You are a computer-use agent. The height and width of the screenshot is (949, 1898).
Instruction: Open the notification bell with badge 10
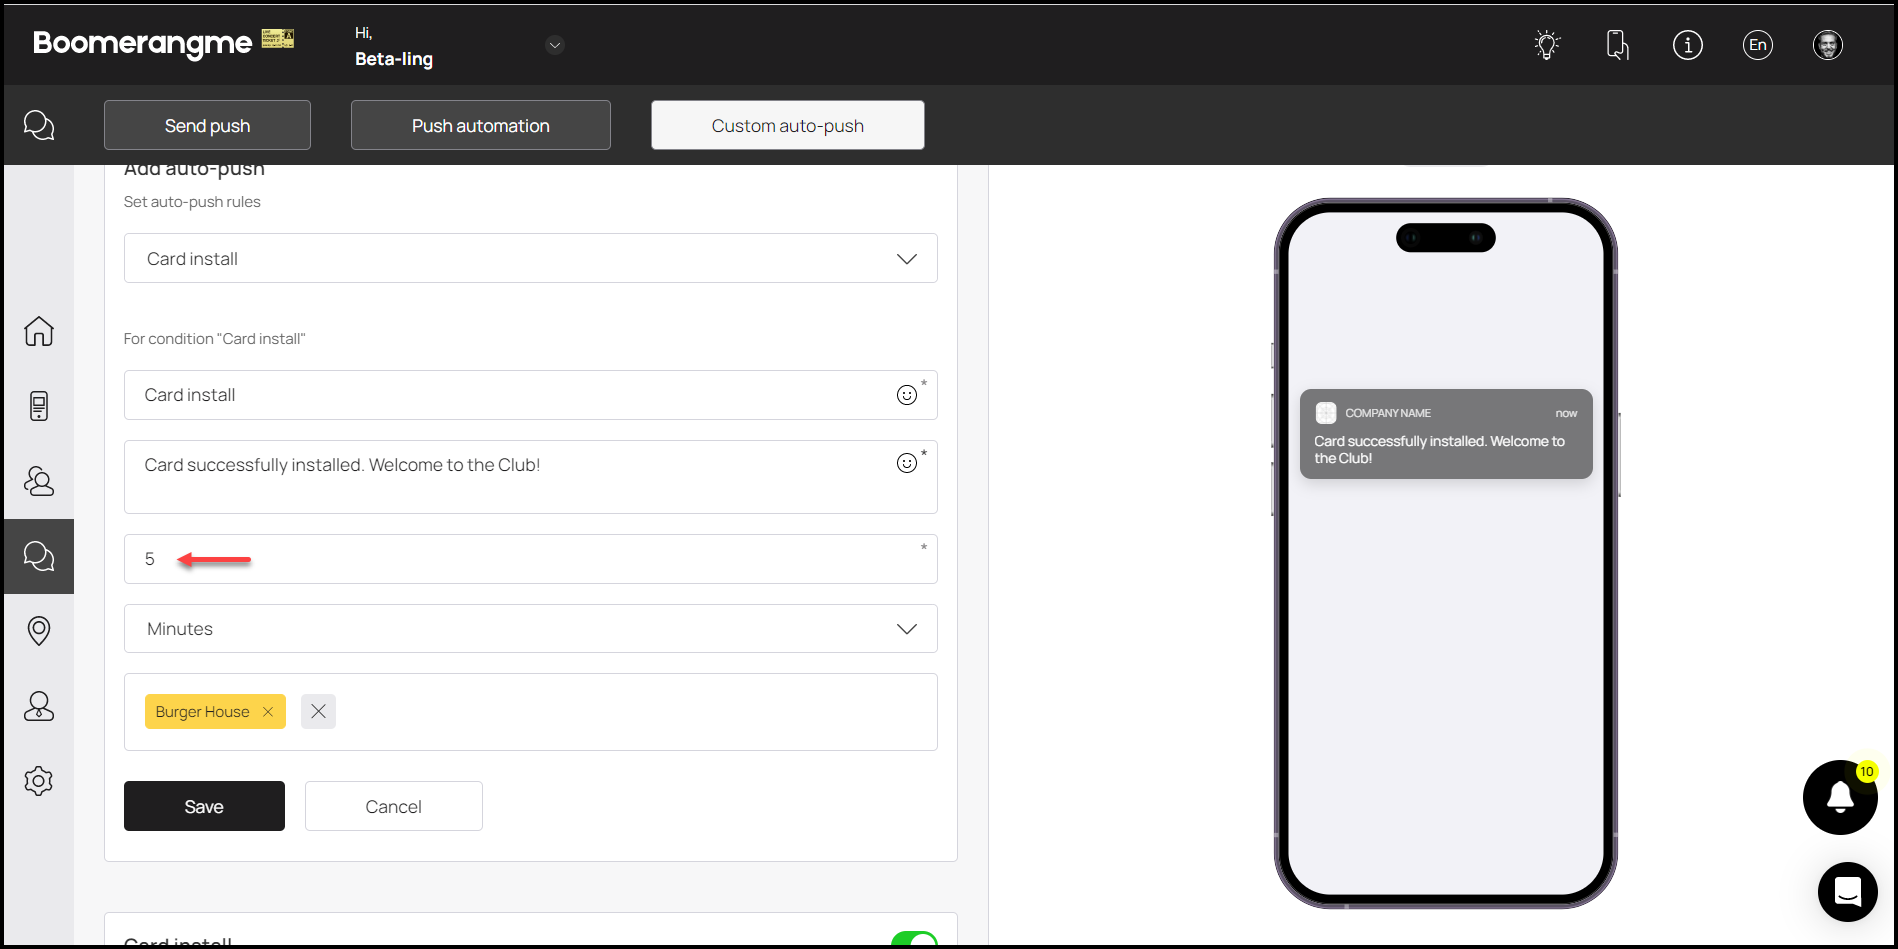[1839, 797]
